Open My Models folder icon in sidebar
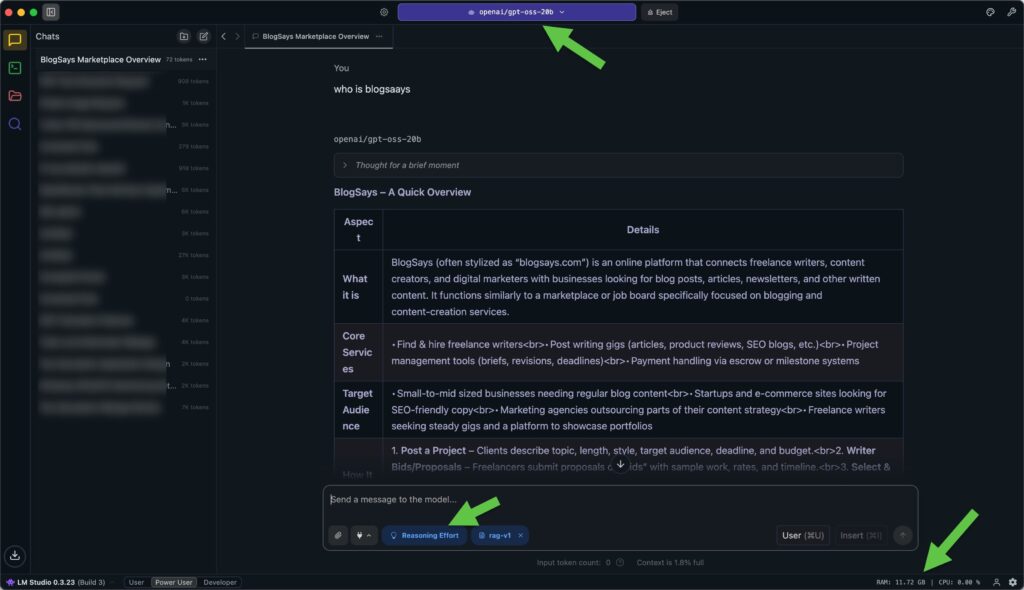Viewport: 1024px width, 590px height. [14, 96]
